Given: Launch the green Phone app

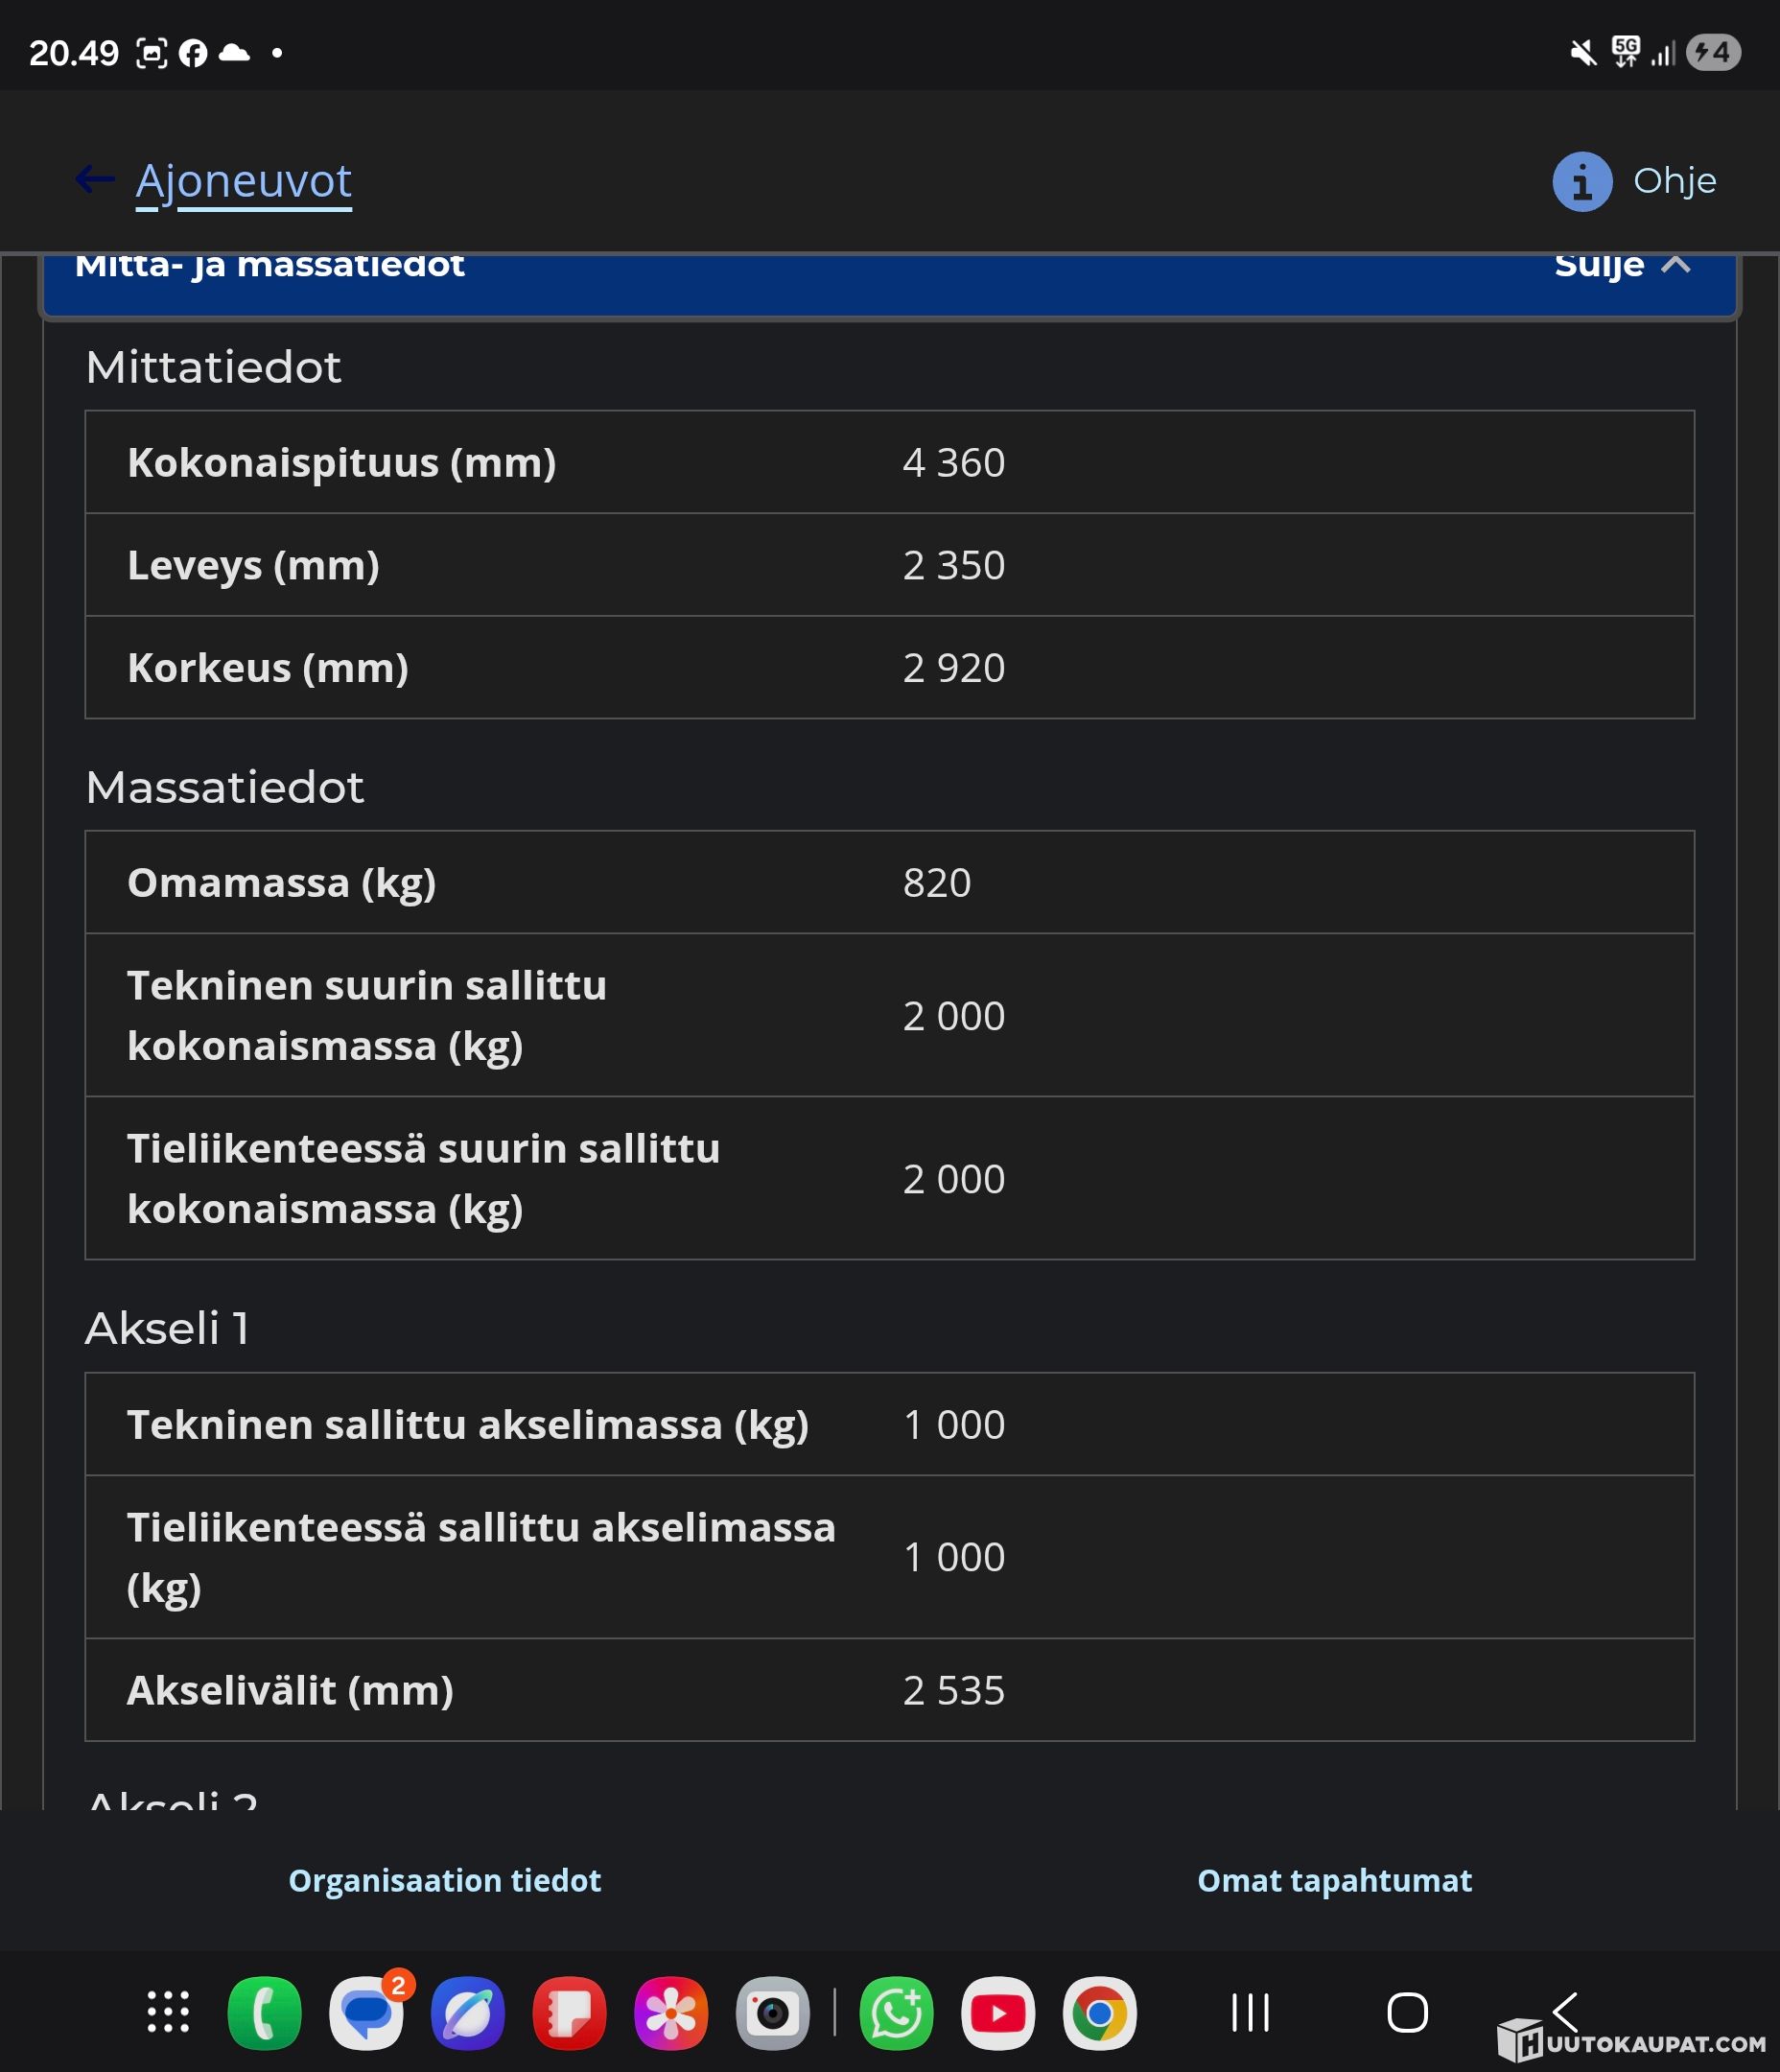Looking at the screenshot, I should [265, 2013].
